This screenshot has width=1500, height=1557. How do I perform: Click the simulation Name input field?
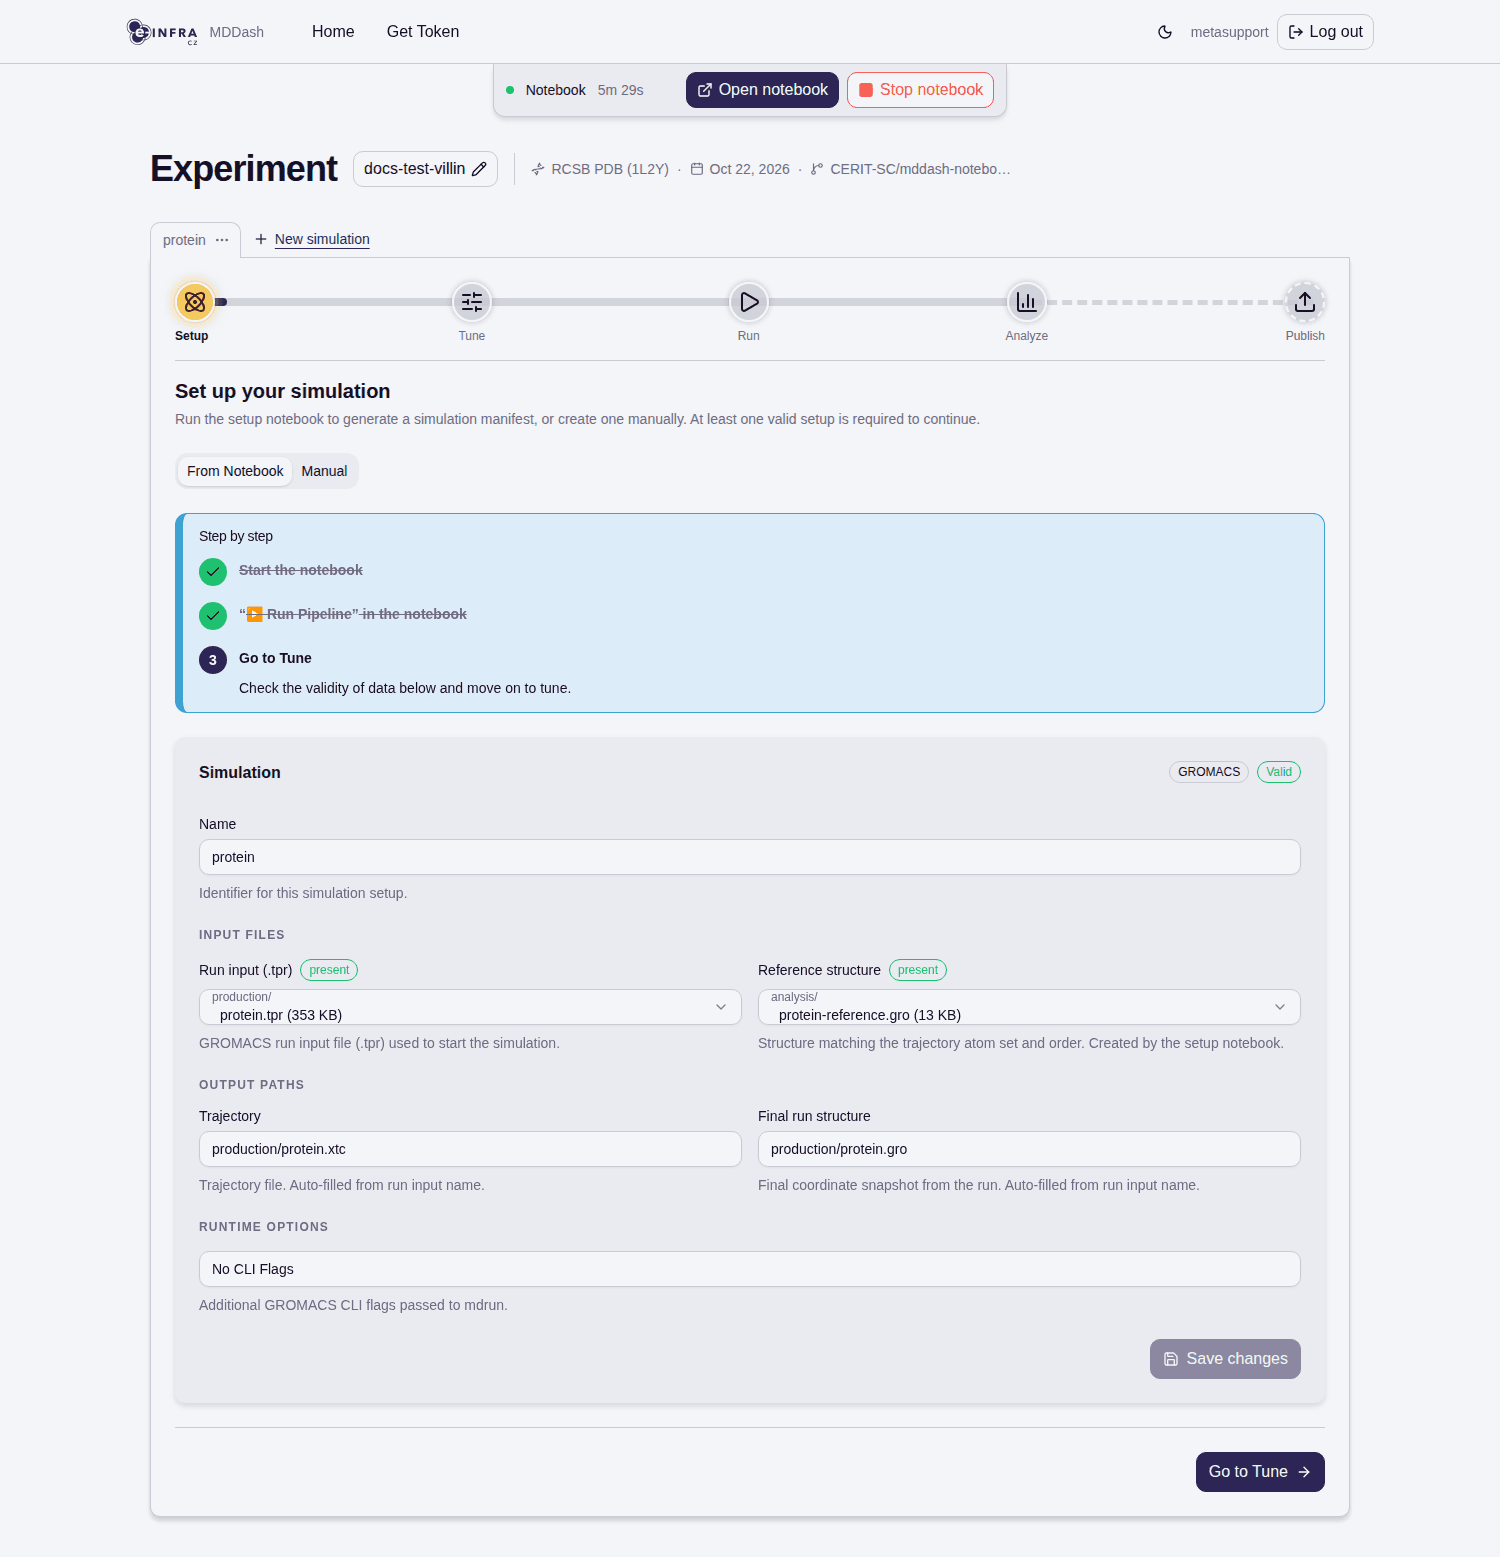point(750,857)
